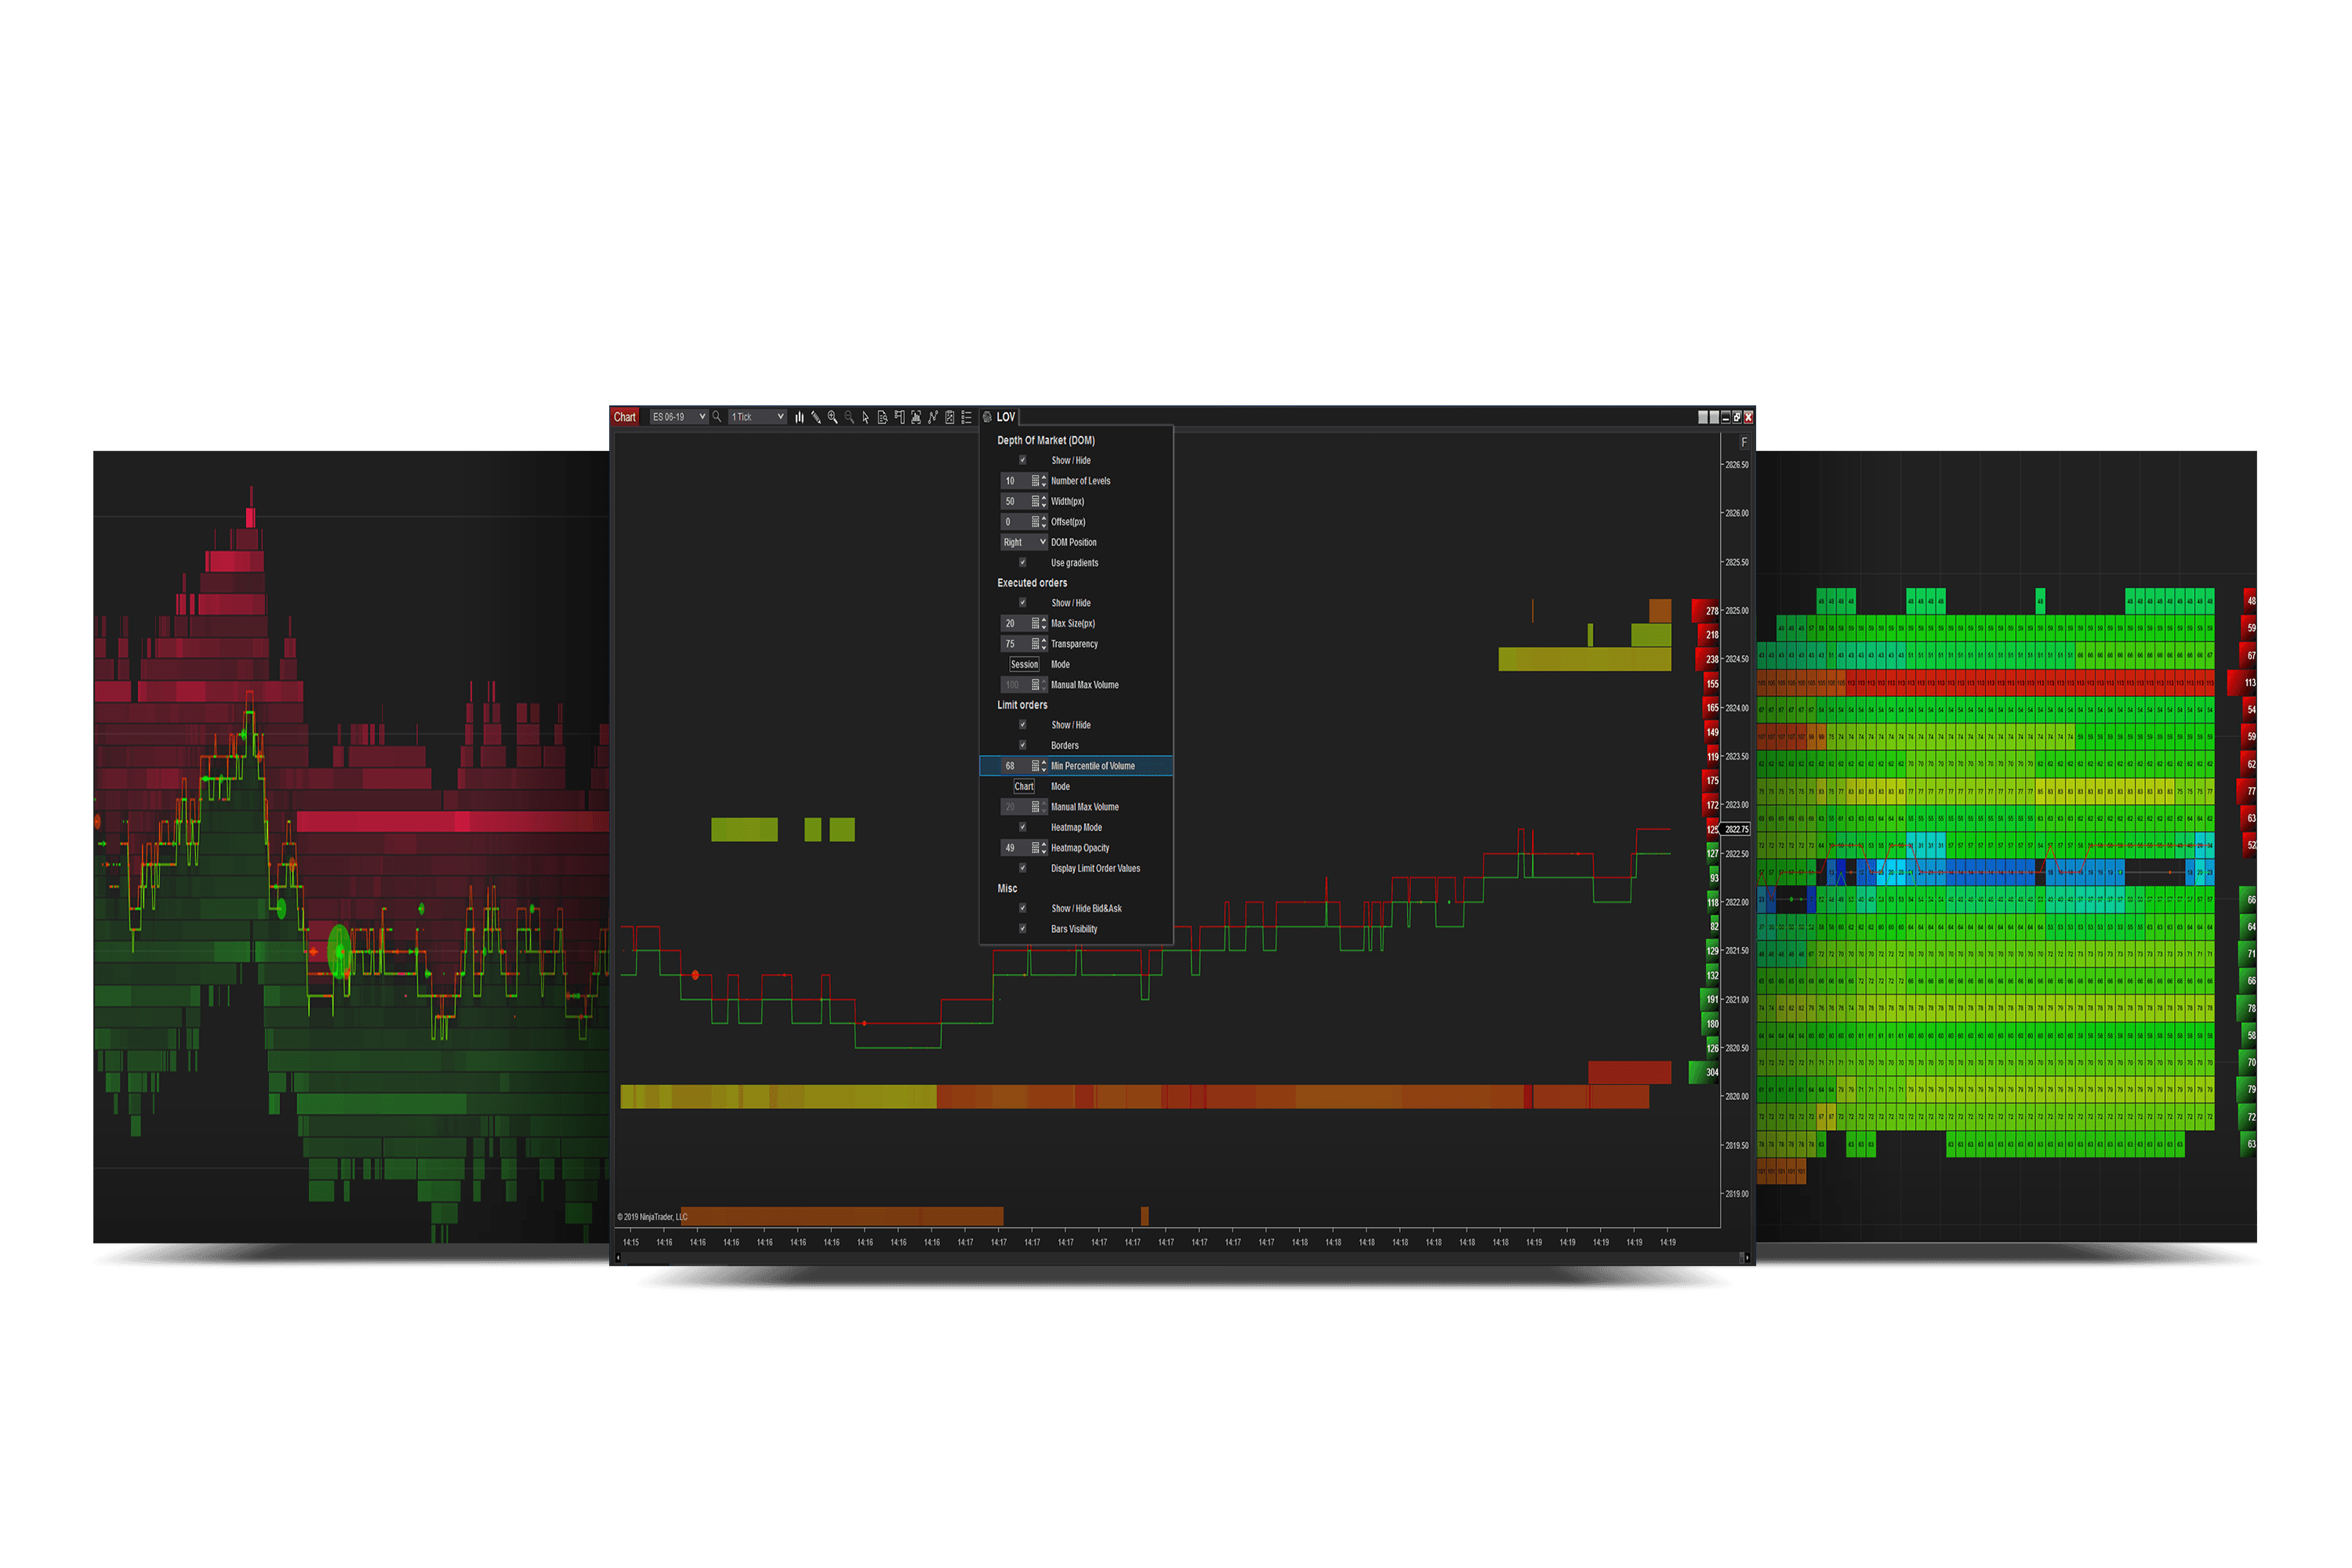The image size is (2352, 1568).
Task: Adjust the Heatmap Opacity stepper arrows
Action: [1044, 848]
